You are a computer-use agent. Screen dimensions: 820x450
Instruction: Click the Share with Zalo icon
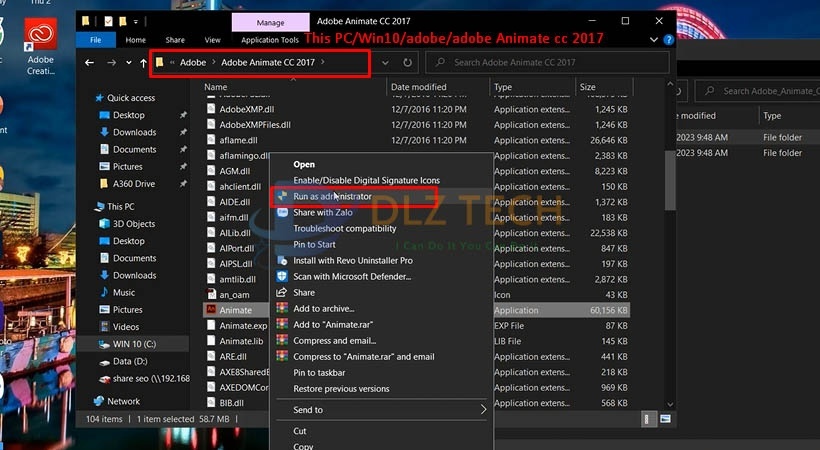point(283,213)
